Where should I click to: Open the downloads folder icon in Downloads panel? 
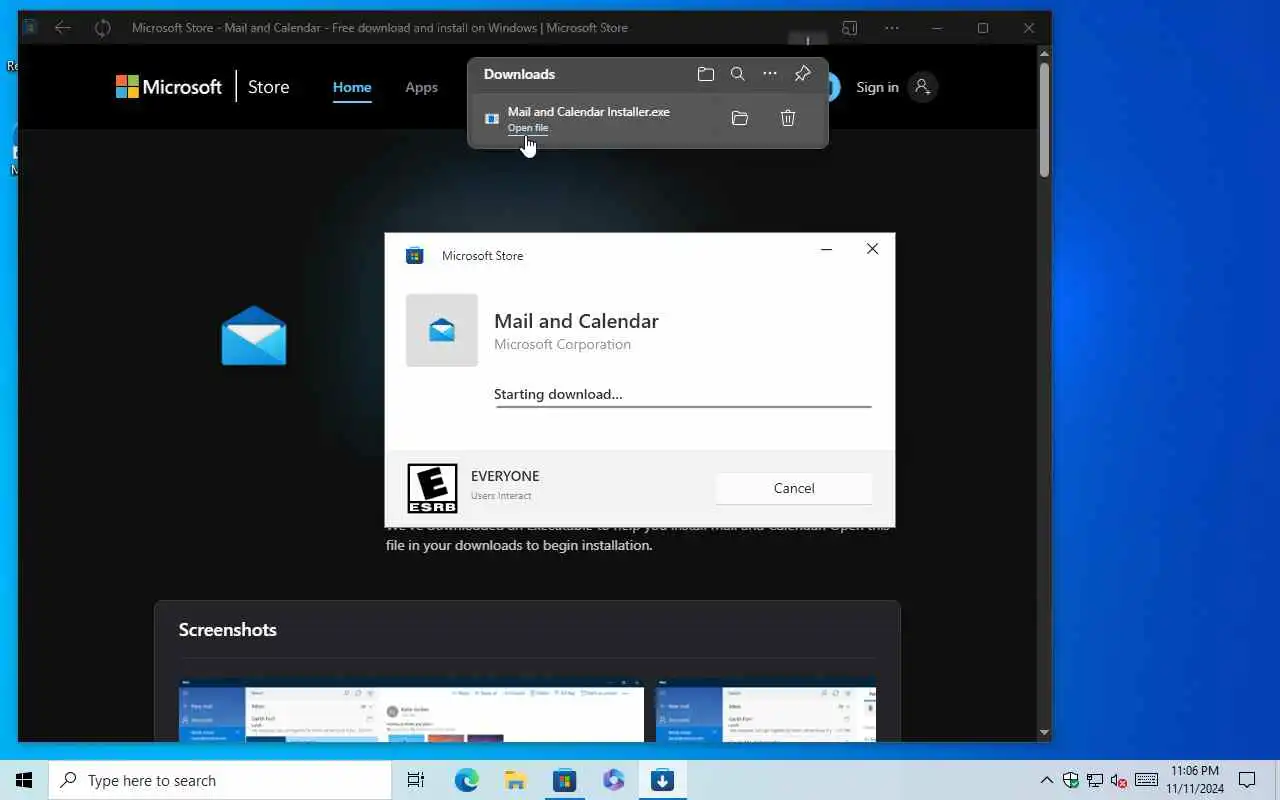tap(706, 74)
